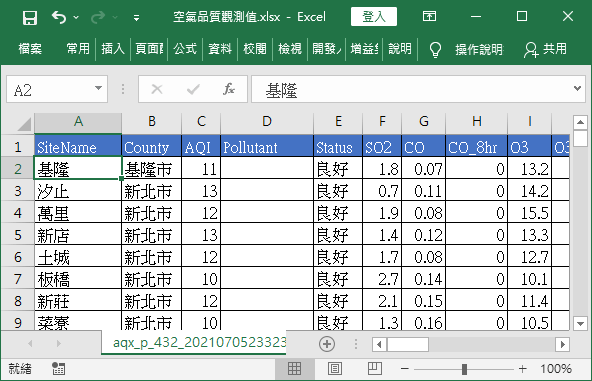
Task: Click cell 基隆市 in County column
Action: (151, 169)
